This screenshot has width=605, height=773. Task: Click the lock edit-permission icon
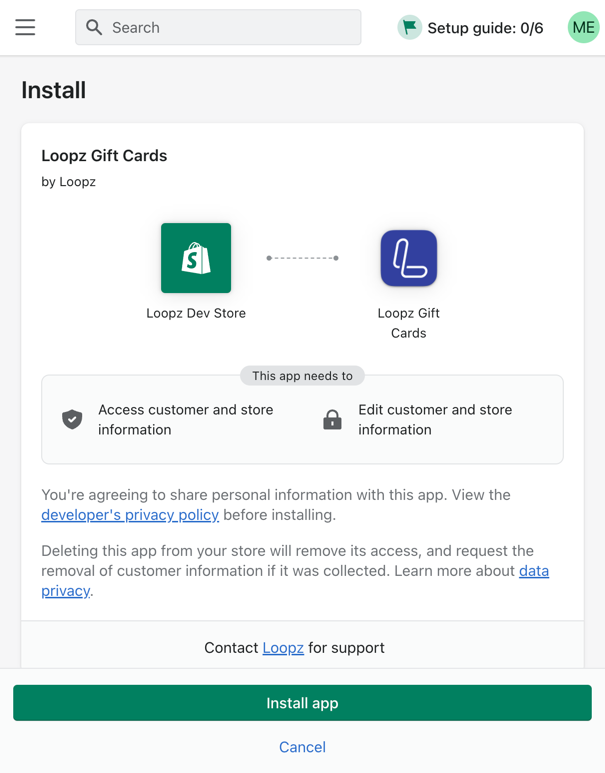[332, 420]
